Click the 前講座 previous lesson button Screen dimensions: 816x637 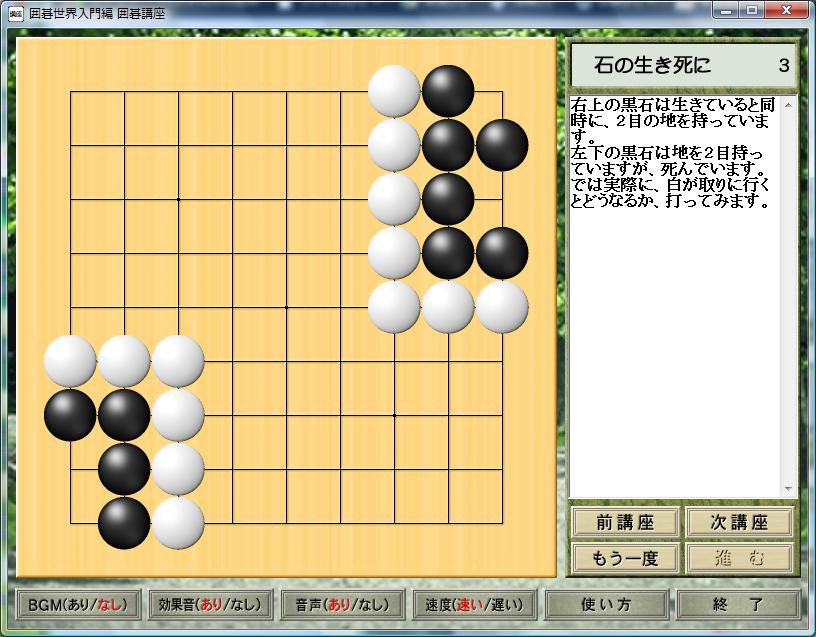click(x=626, y=522)
